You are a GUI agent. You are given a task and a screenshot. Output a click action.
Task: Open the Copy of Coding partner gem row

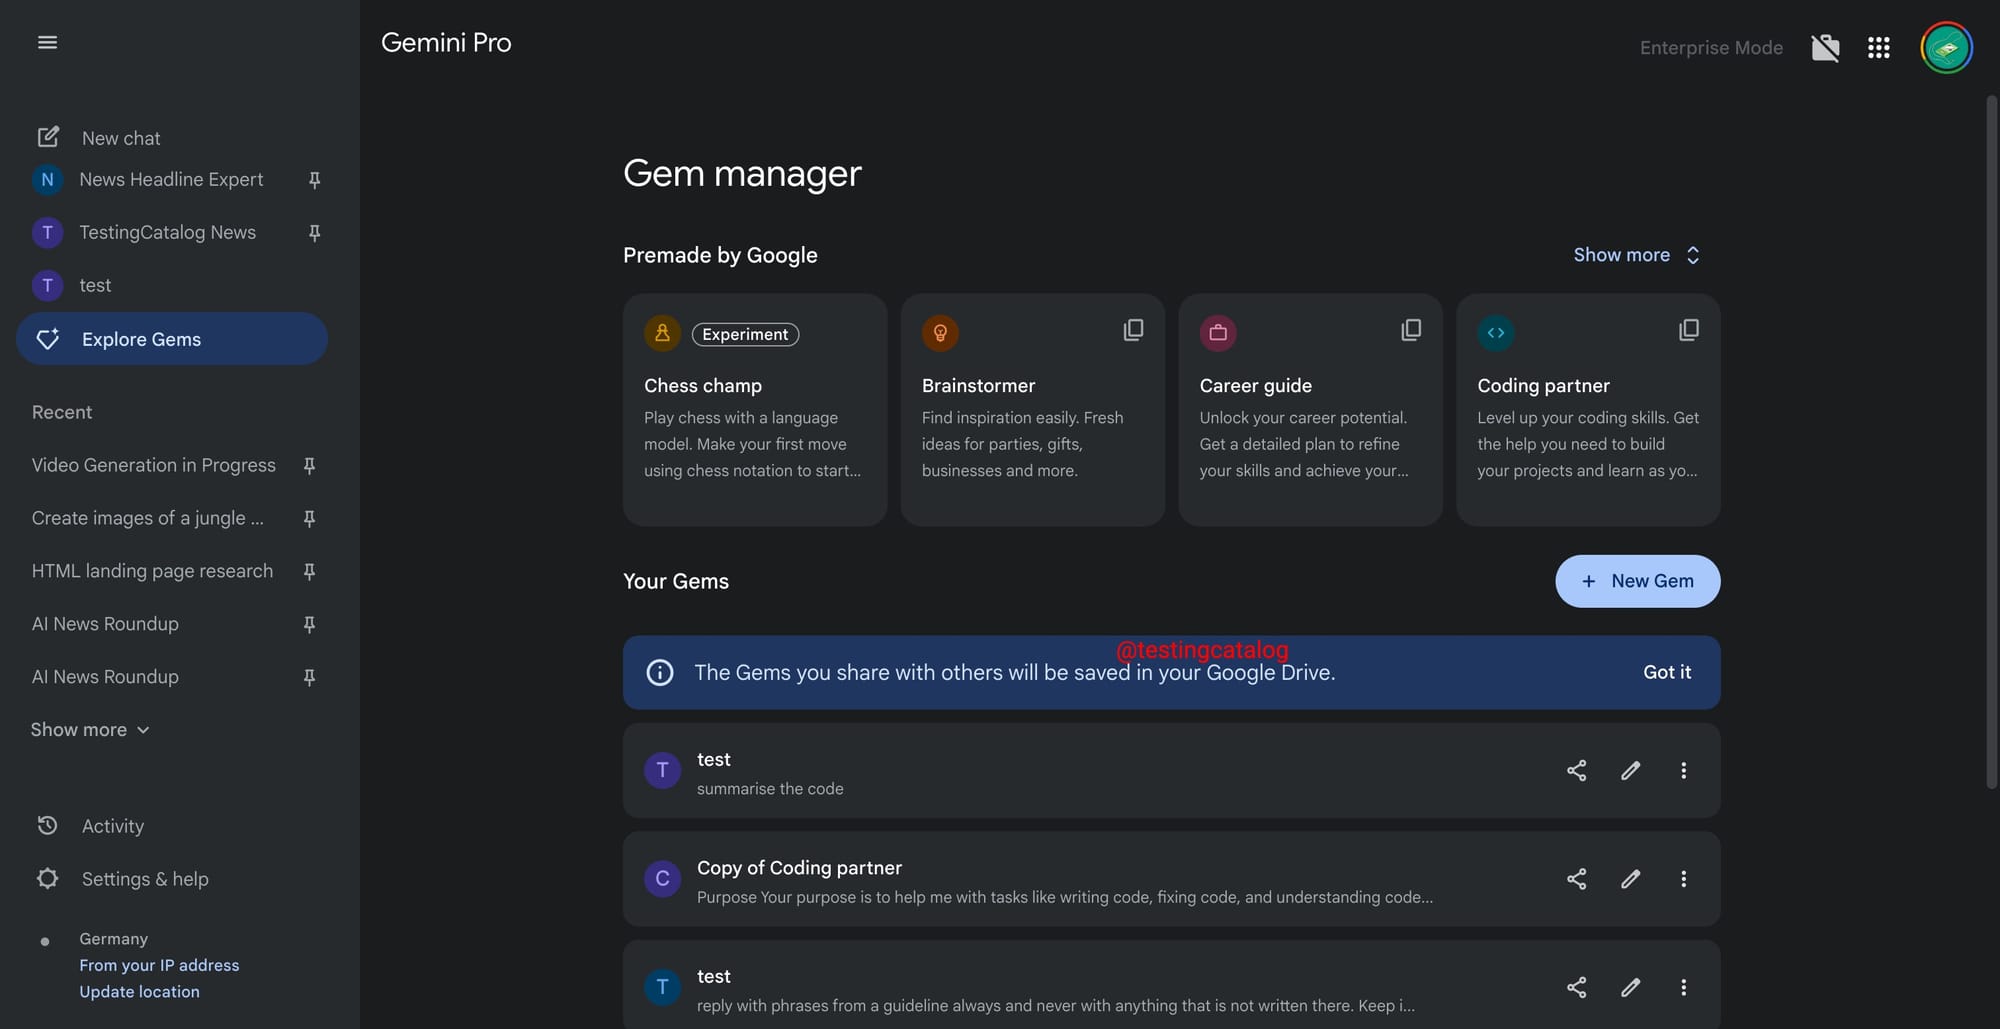[1171, 879]
